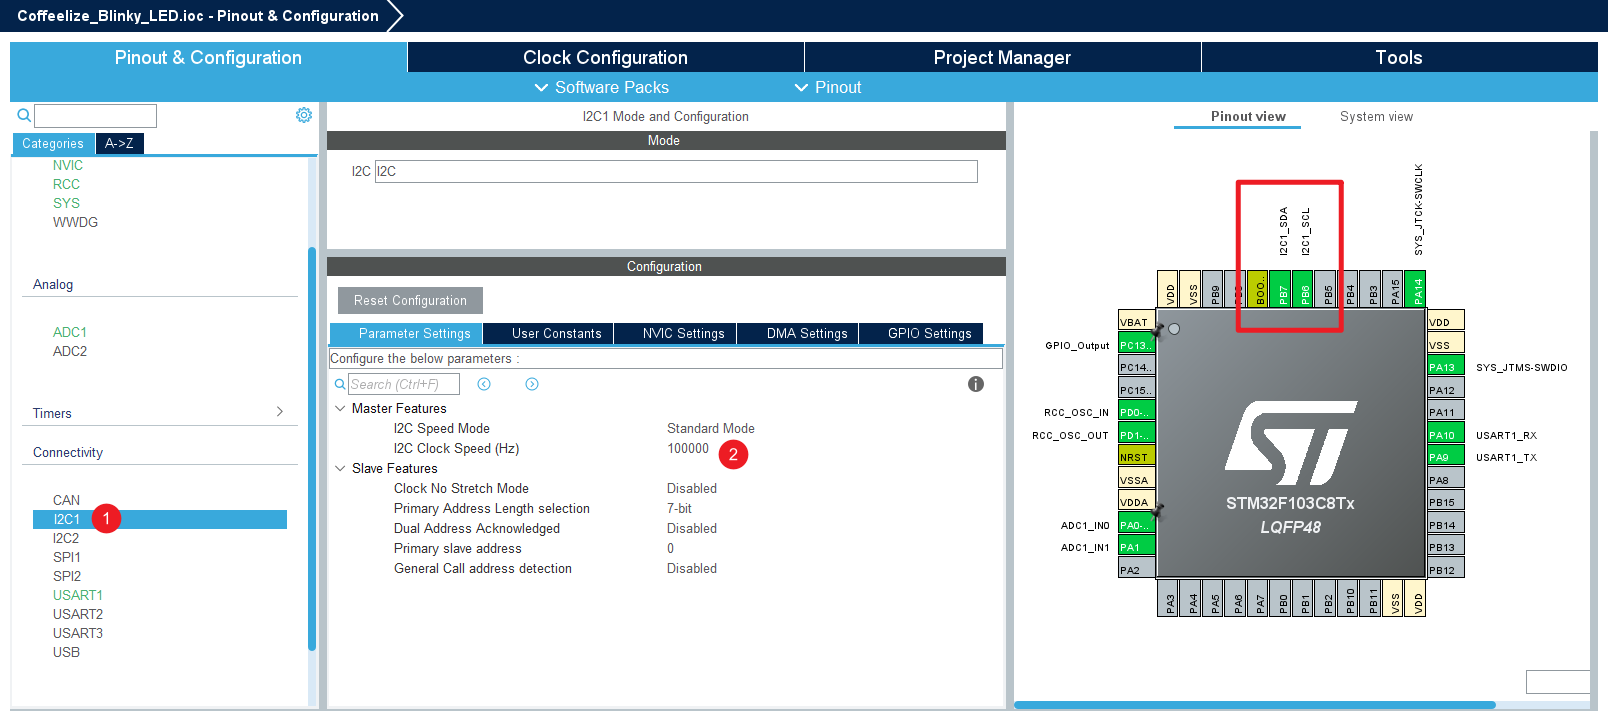
Task: Select the PB7 pin on the chip
Action: [x=1282, y=290]
